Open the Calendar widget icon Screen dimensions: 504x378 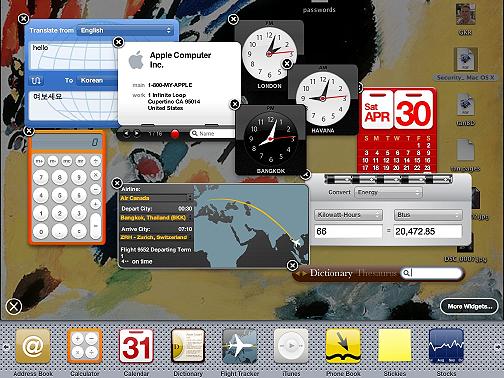[x=136, y=347]
